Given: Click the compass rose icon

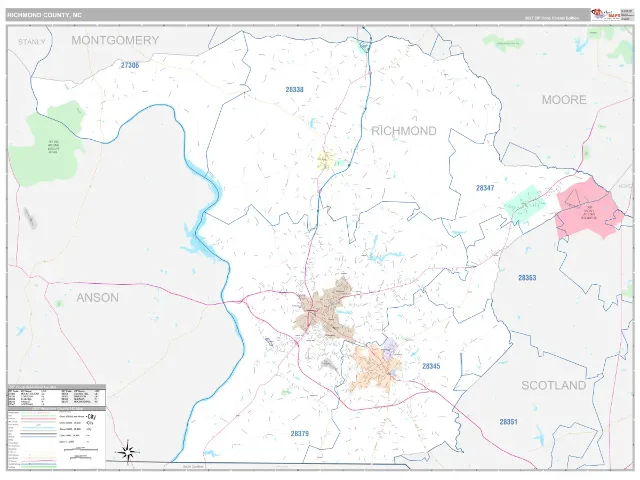Looking at the screenshot, I should 127,452.
